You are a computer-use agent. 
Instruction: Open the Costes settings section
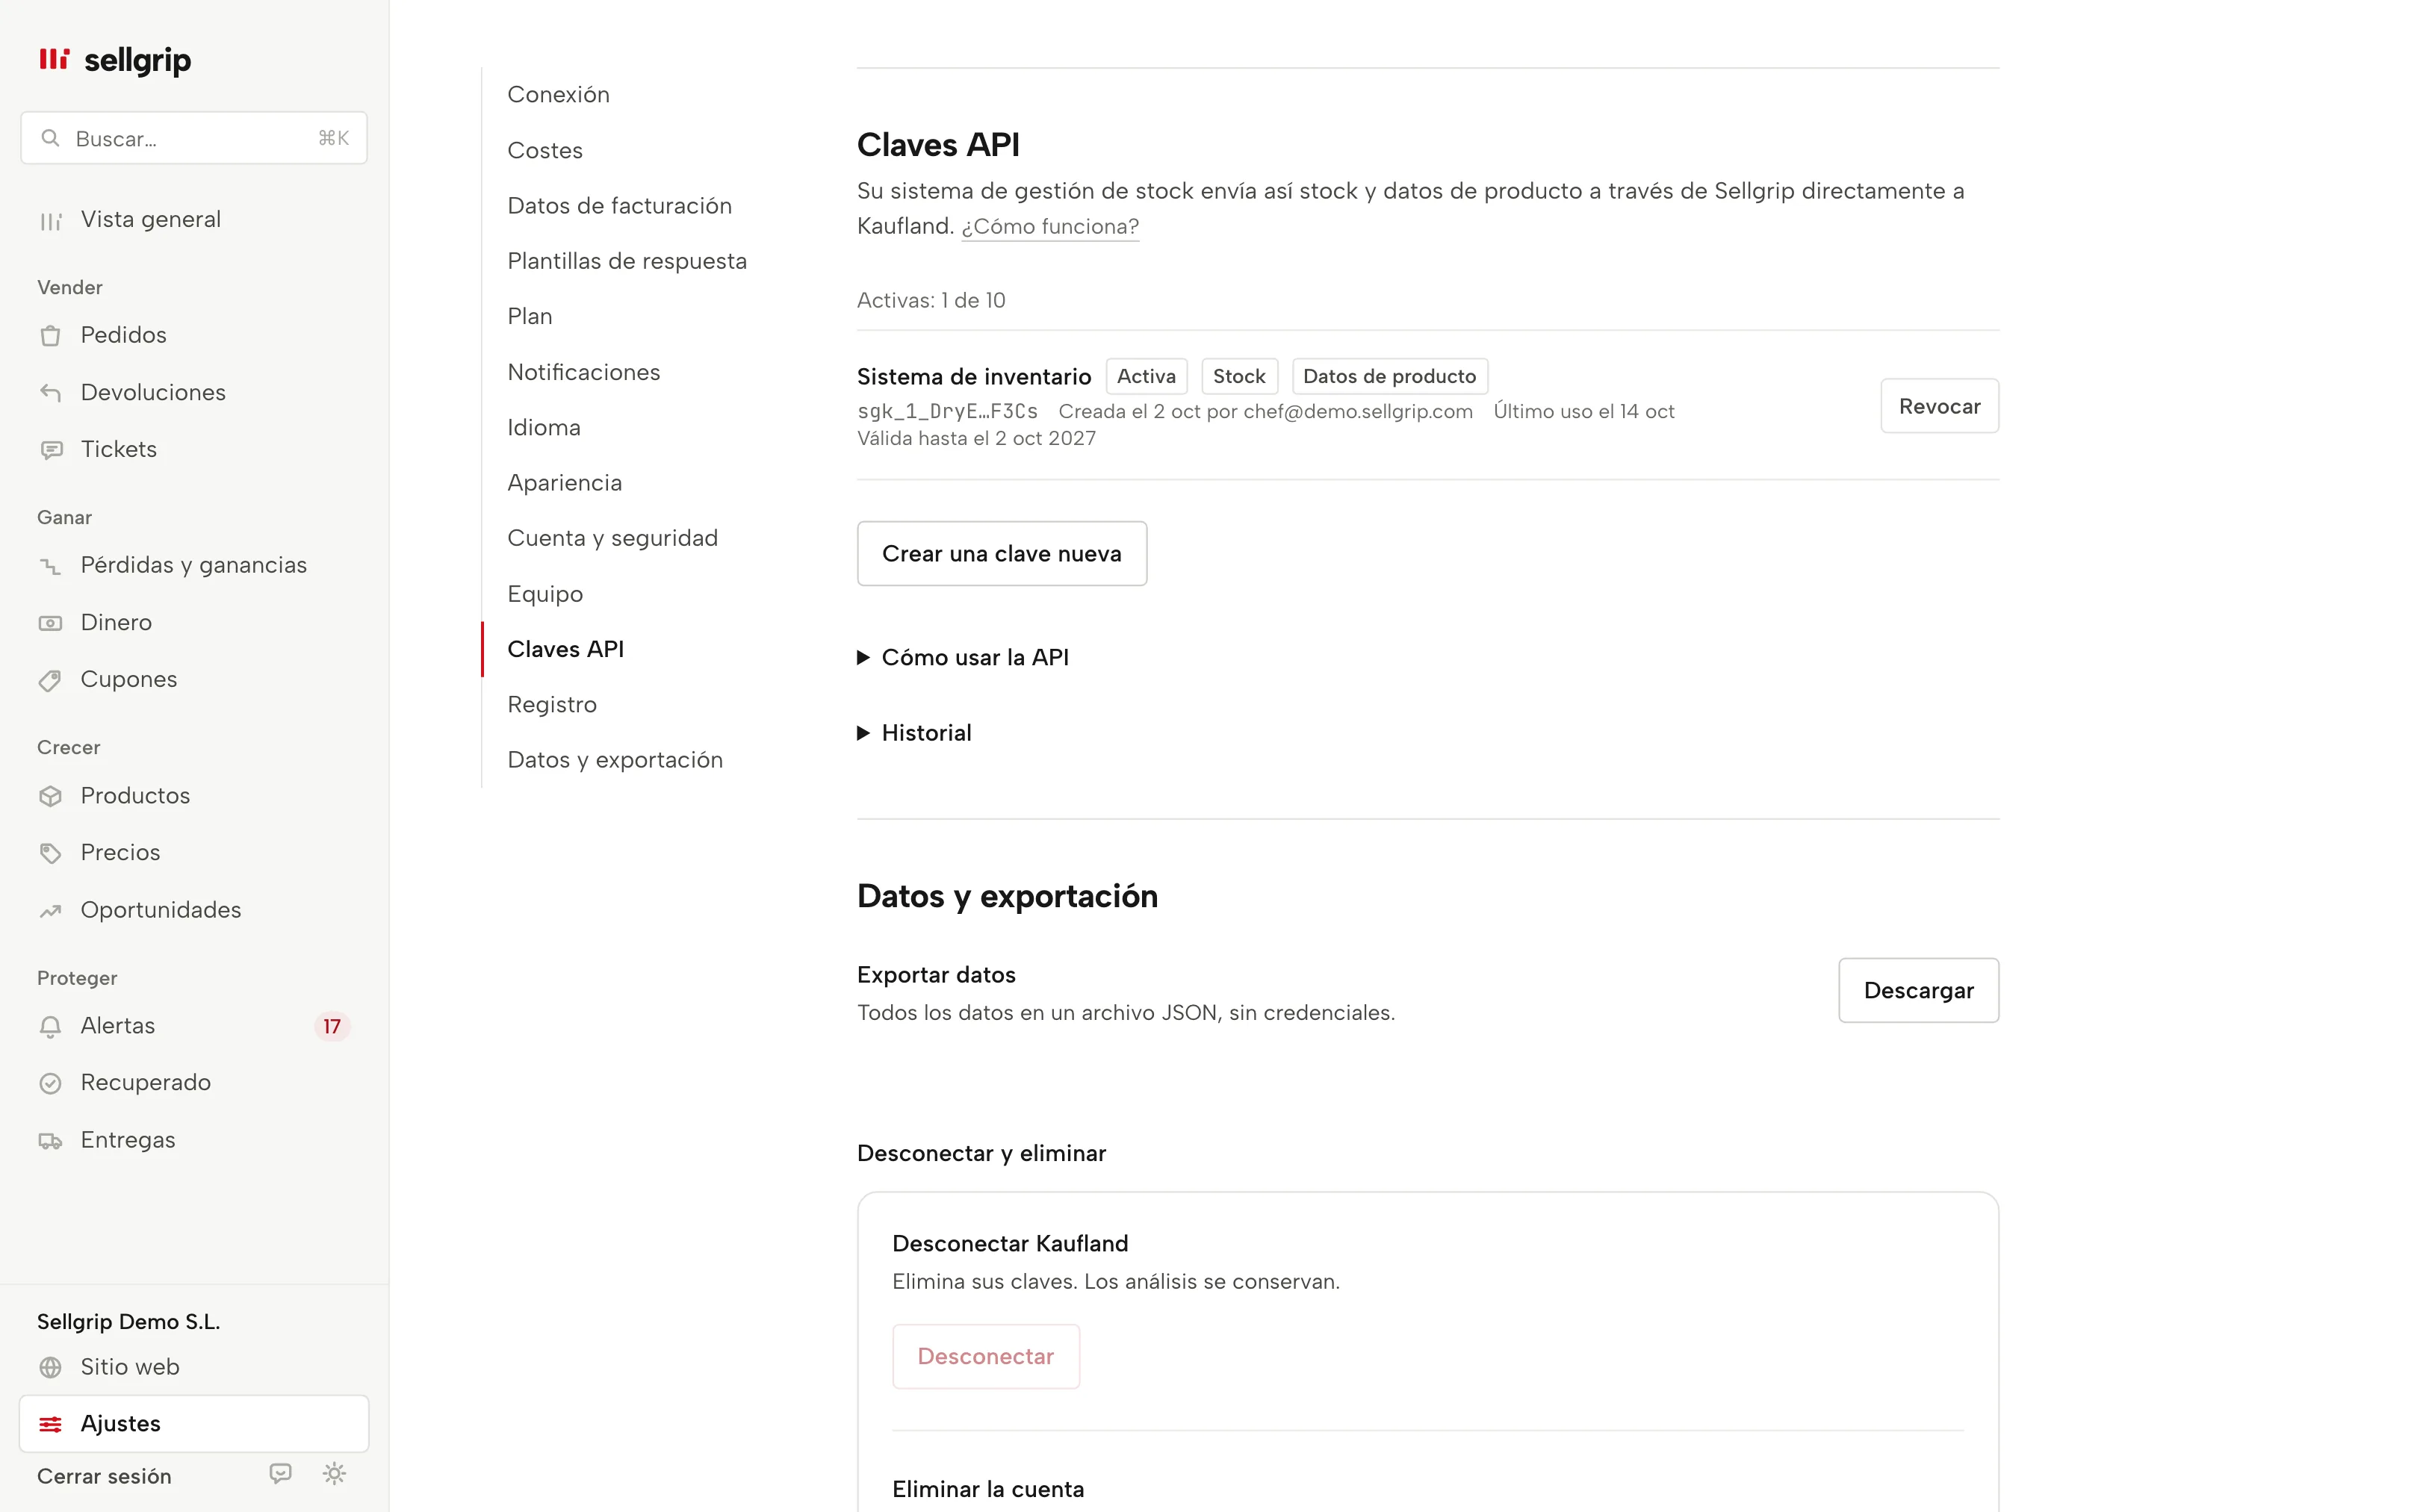pos(545,150)
